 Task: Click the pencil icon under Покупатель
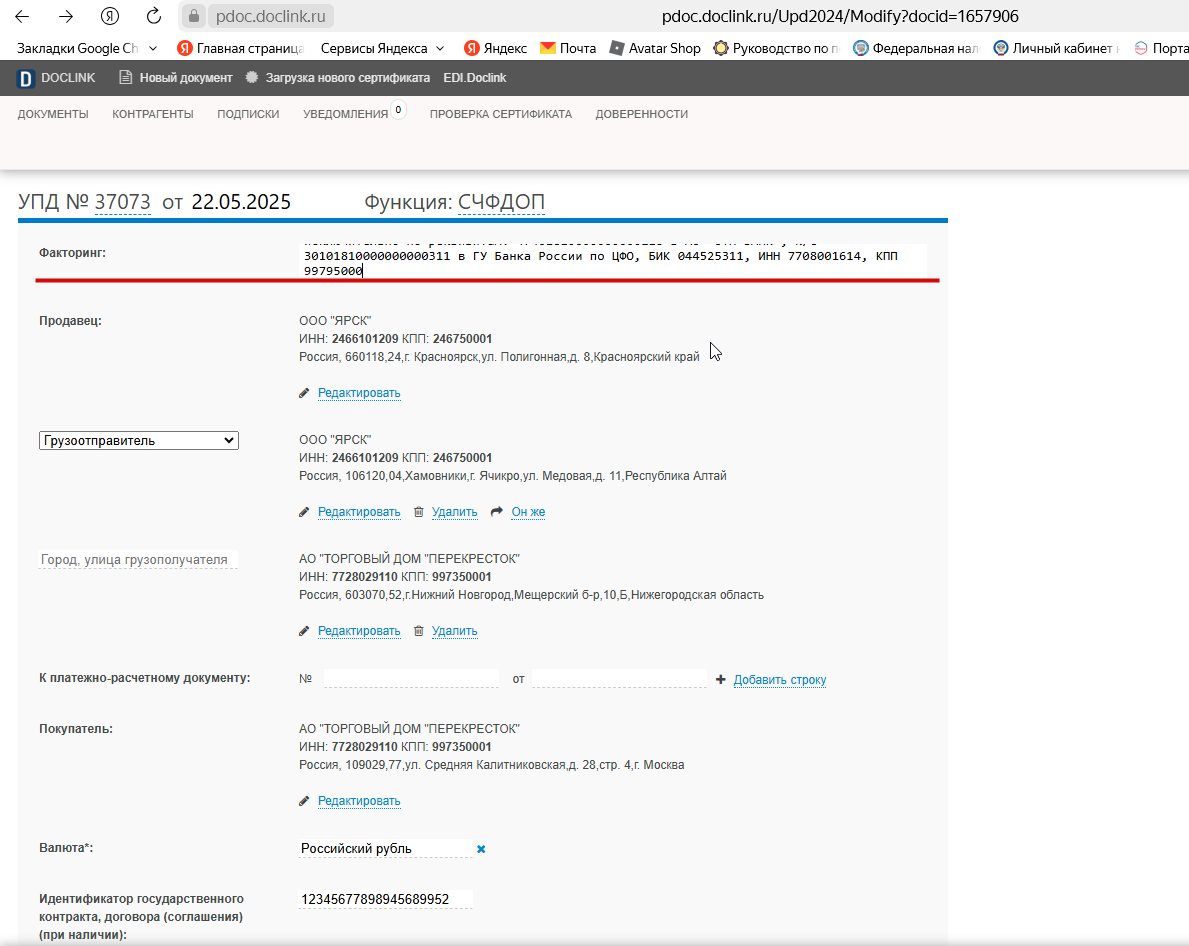point(304,800)
